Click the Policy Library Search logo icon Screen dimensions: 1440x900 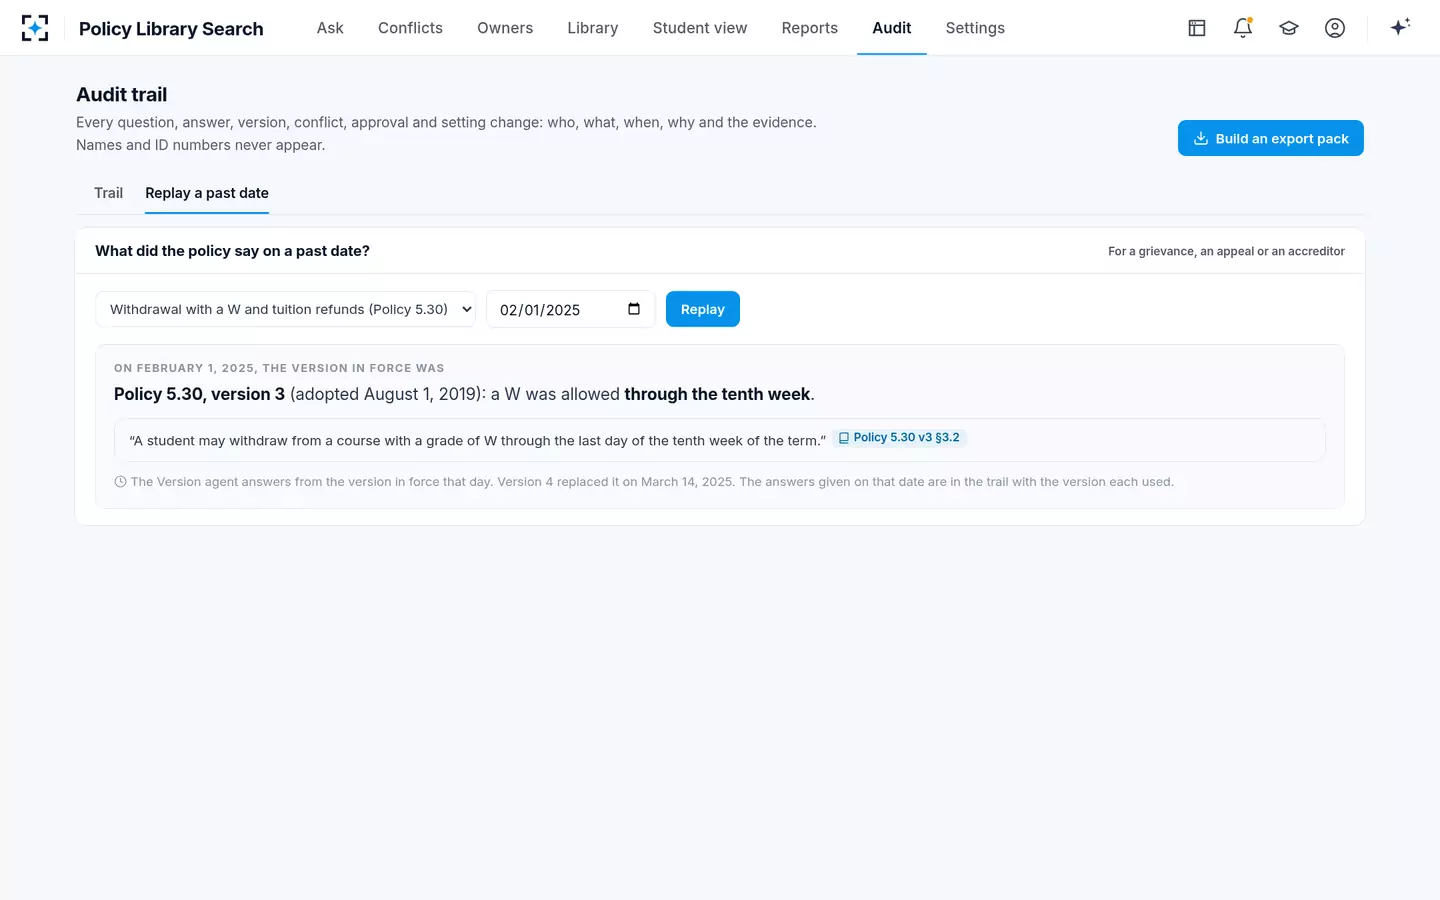coord(35,28)
